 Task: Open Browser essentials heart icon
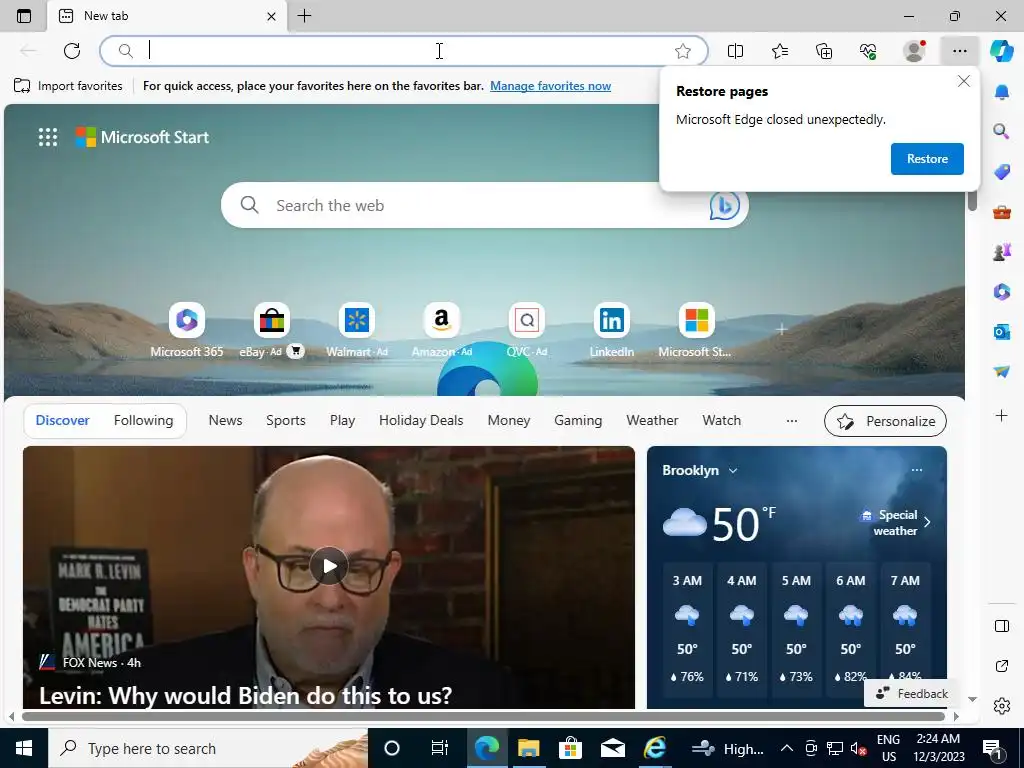coord(868,51)
